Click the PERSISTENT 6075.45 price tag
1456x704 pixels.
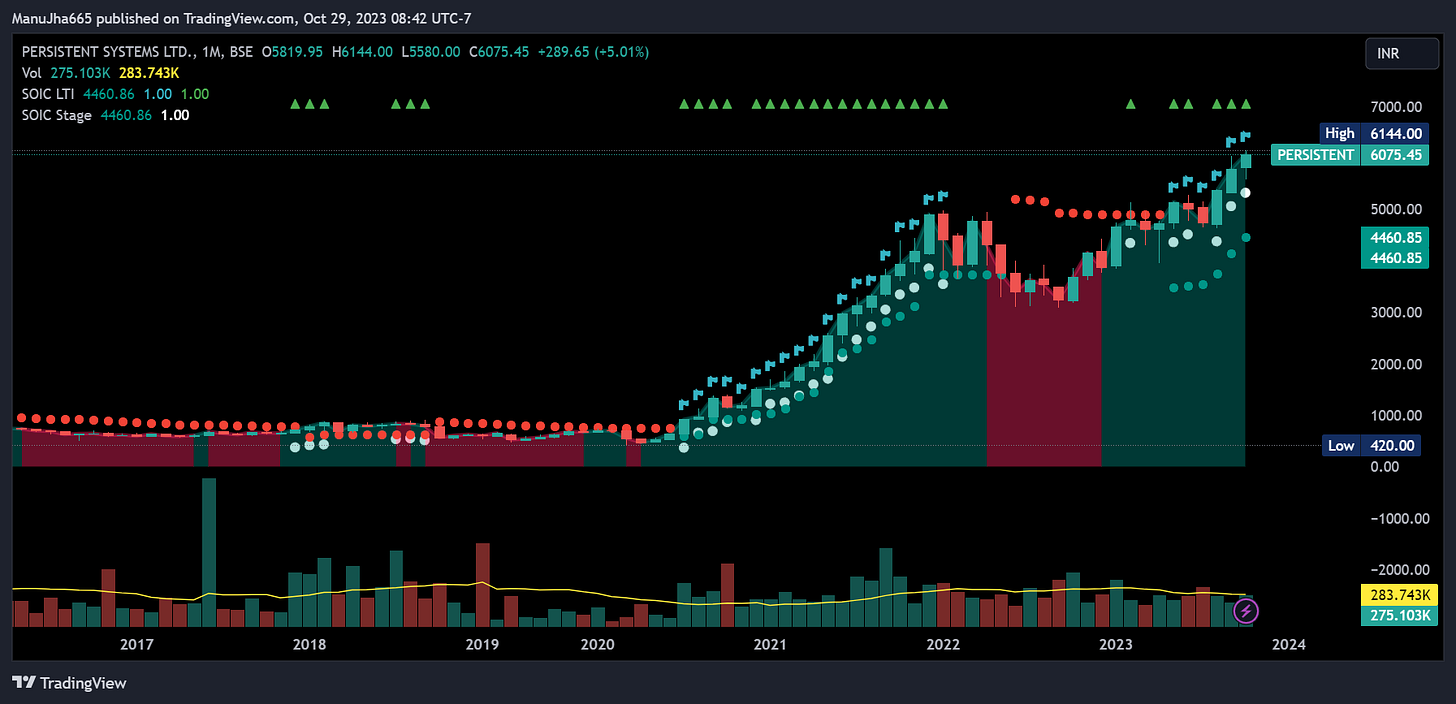1350,155
